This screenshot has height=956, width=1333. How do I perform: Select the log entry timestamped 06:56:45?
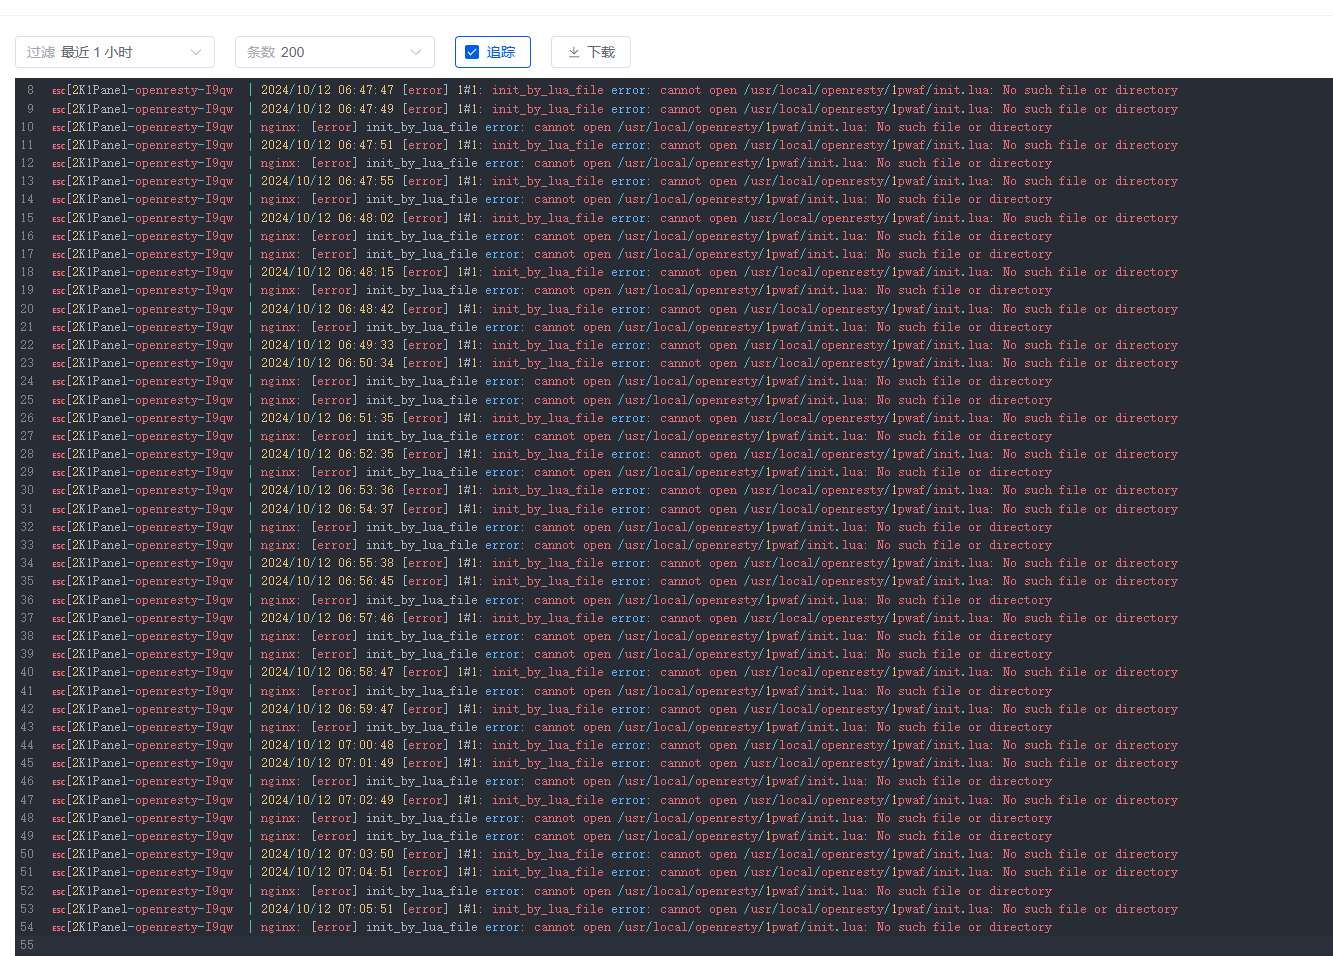point(615,581)
